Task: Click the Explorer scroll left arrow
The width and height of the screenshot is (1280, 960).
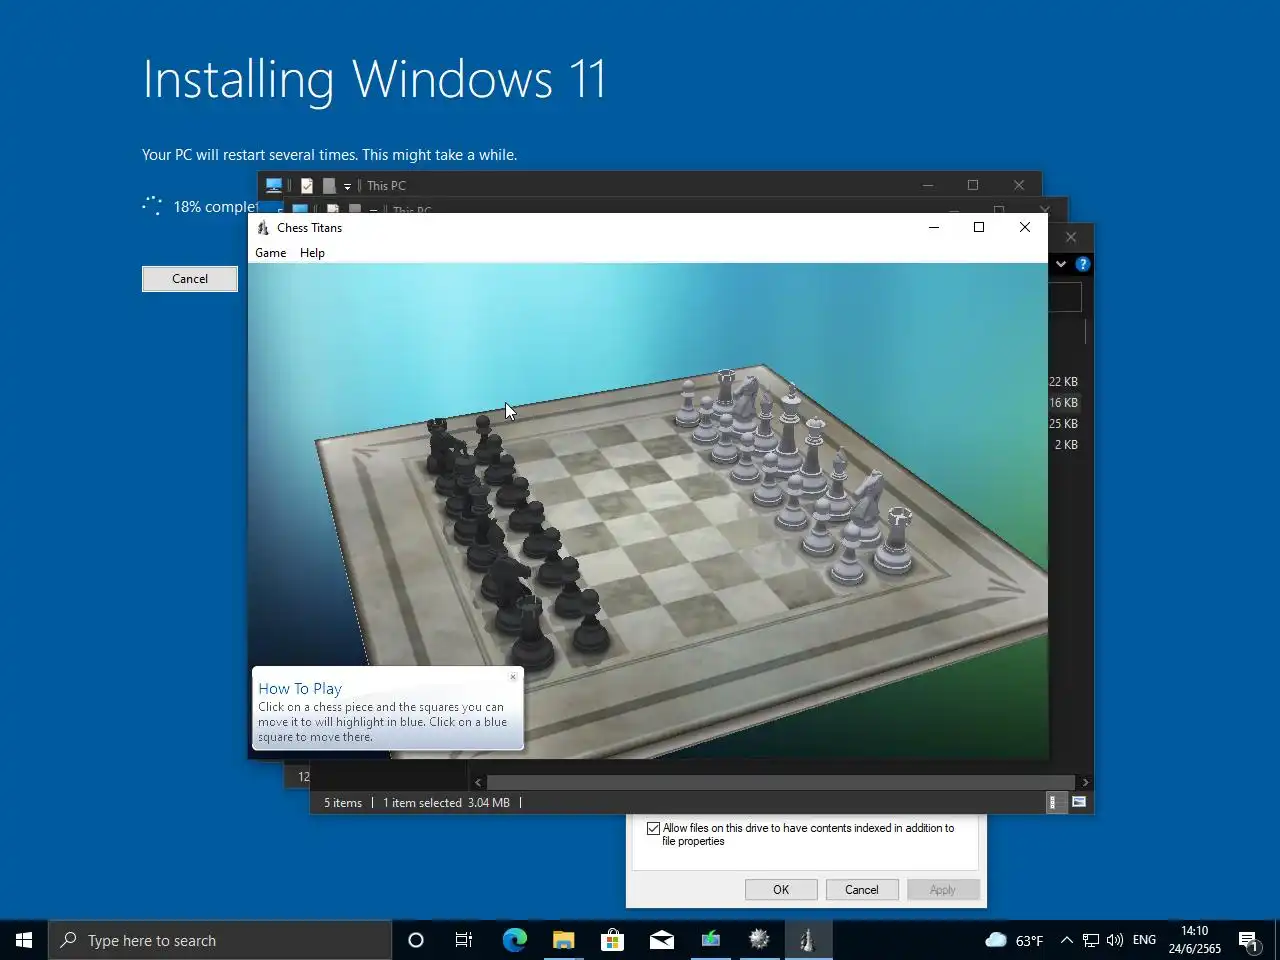Action: [x=478, y=782]
